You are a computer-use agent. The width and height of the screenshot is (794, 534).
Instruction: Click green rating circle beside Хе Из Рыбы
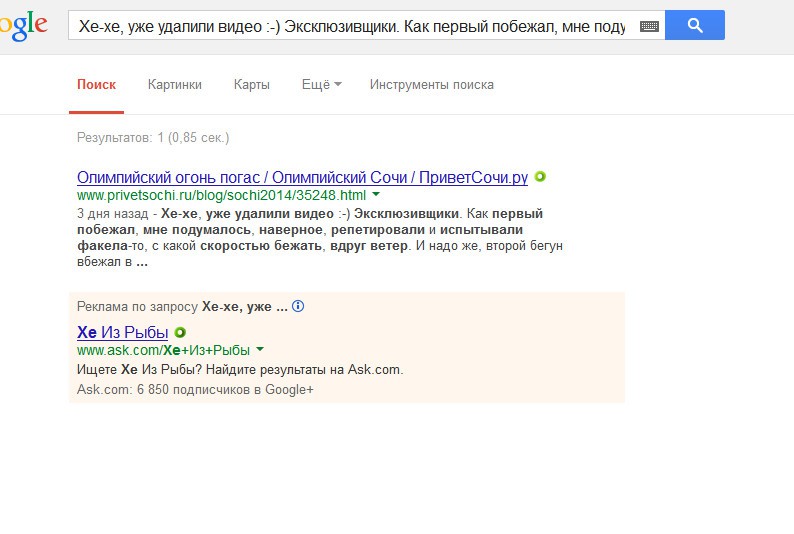tap(180, 332)
